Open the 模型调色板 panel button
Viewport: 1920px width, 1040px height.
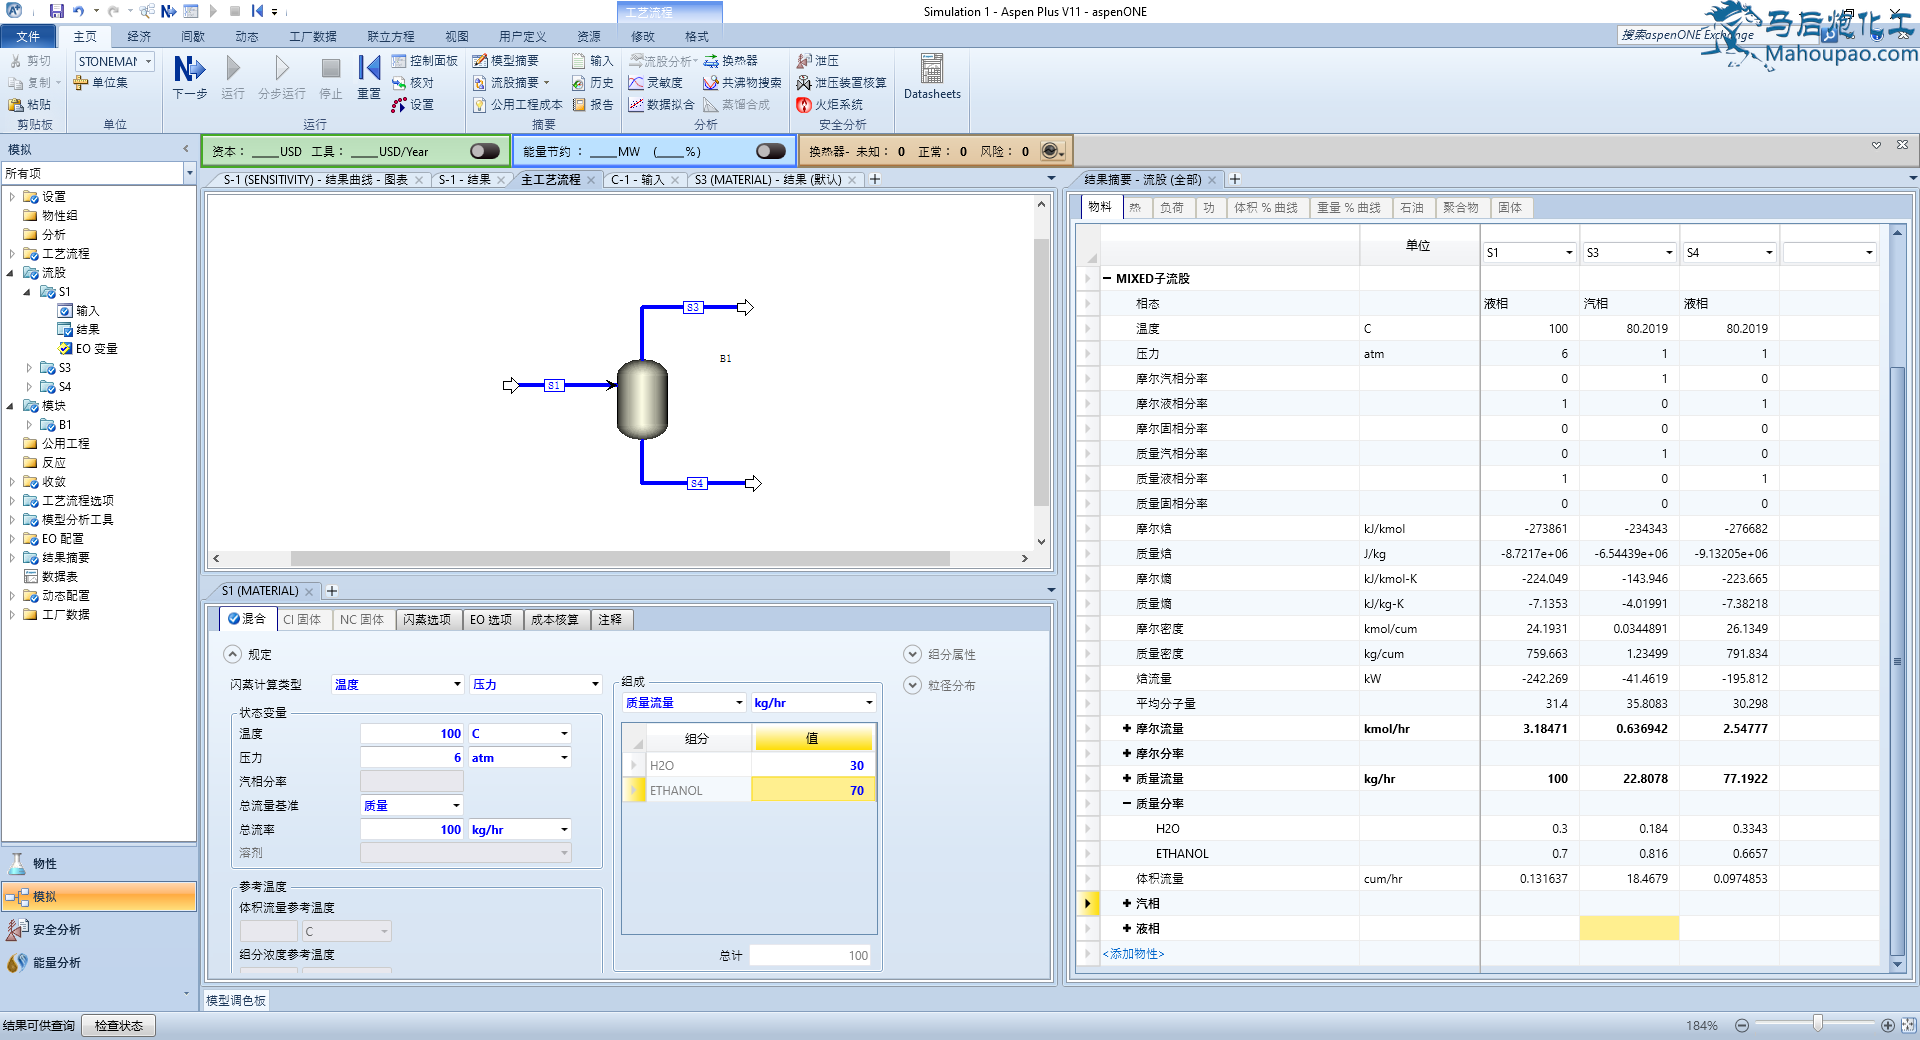(x=236, y=1000)
